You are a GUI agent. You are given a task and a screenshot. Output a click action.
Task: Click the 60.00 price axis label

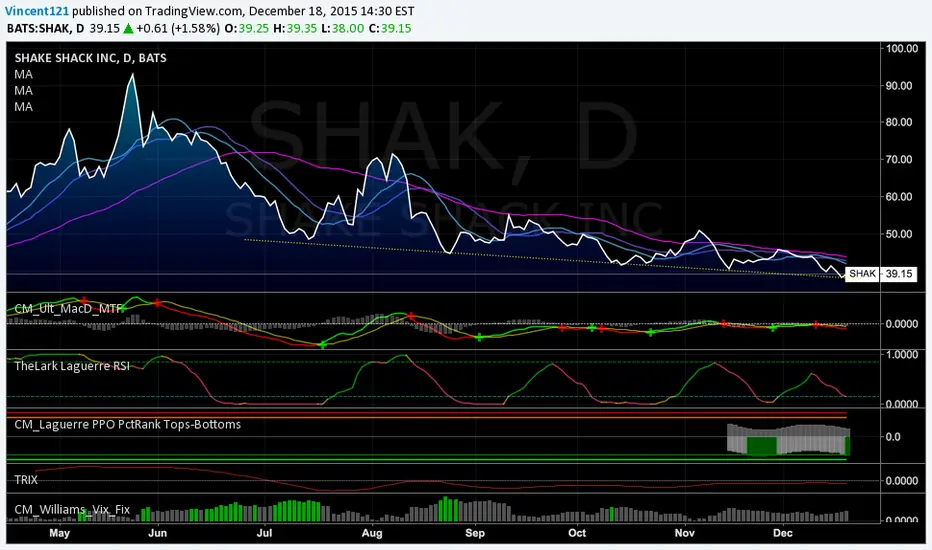coord(899,196)
